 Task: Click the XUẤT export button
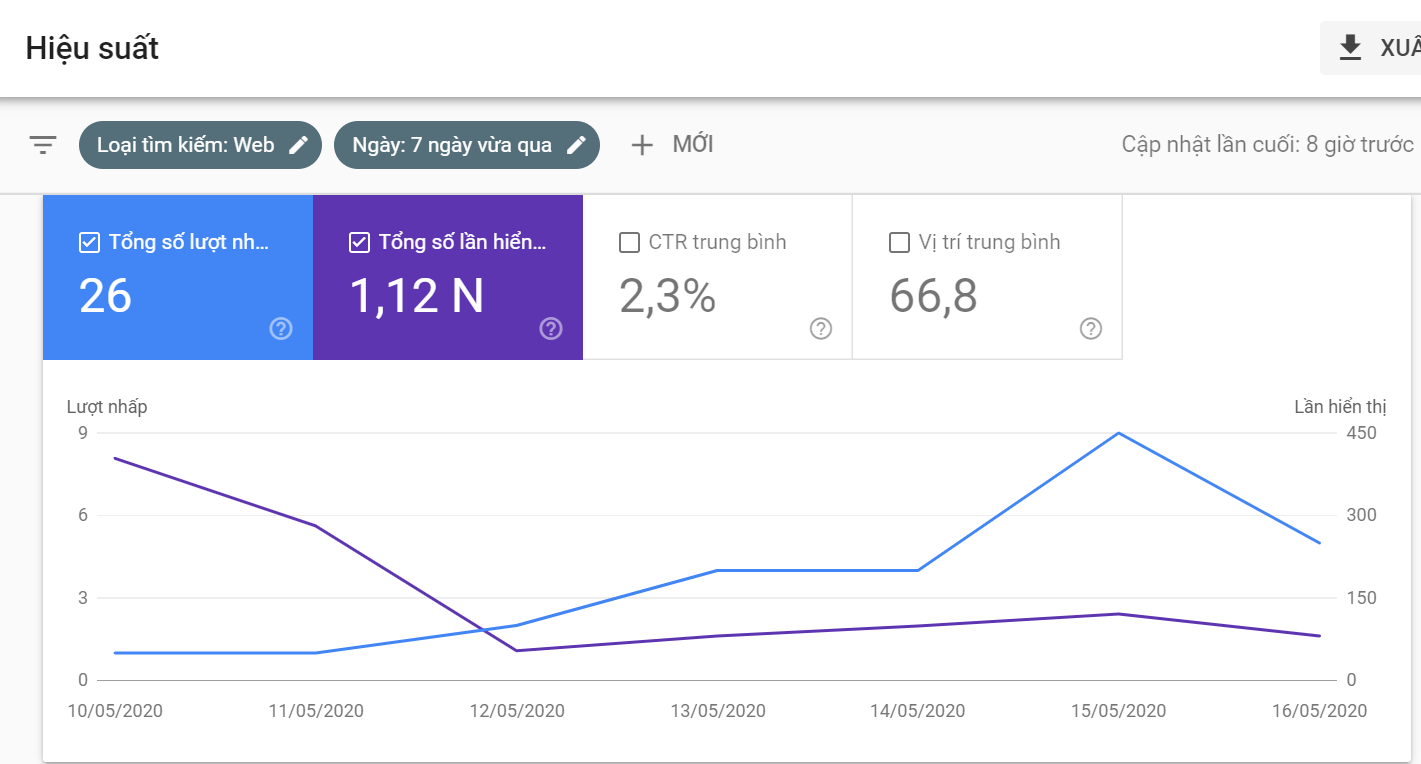1371,47
